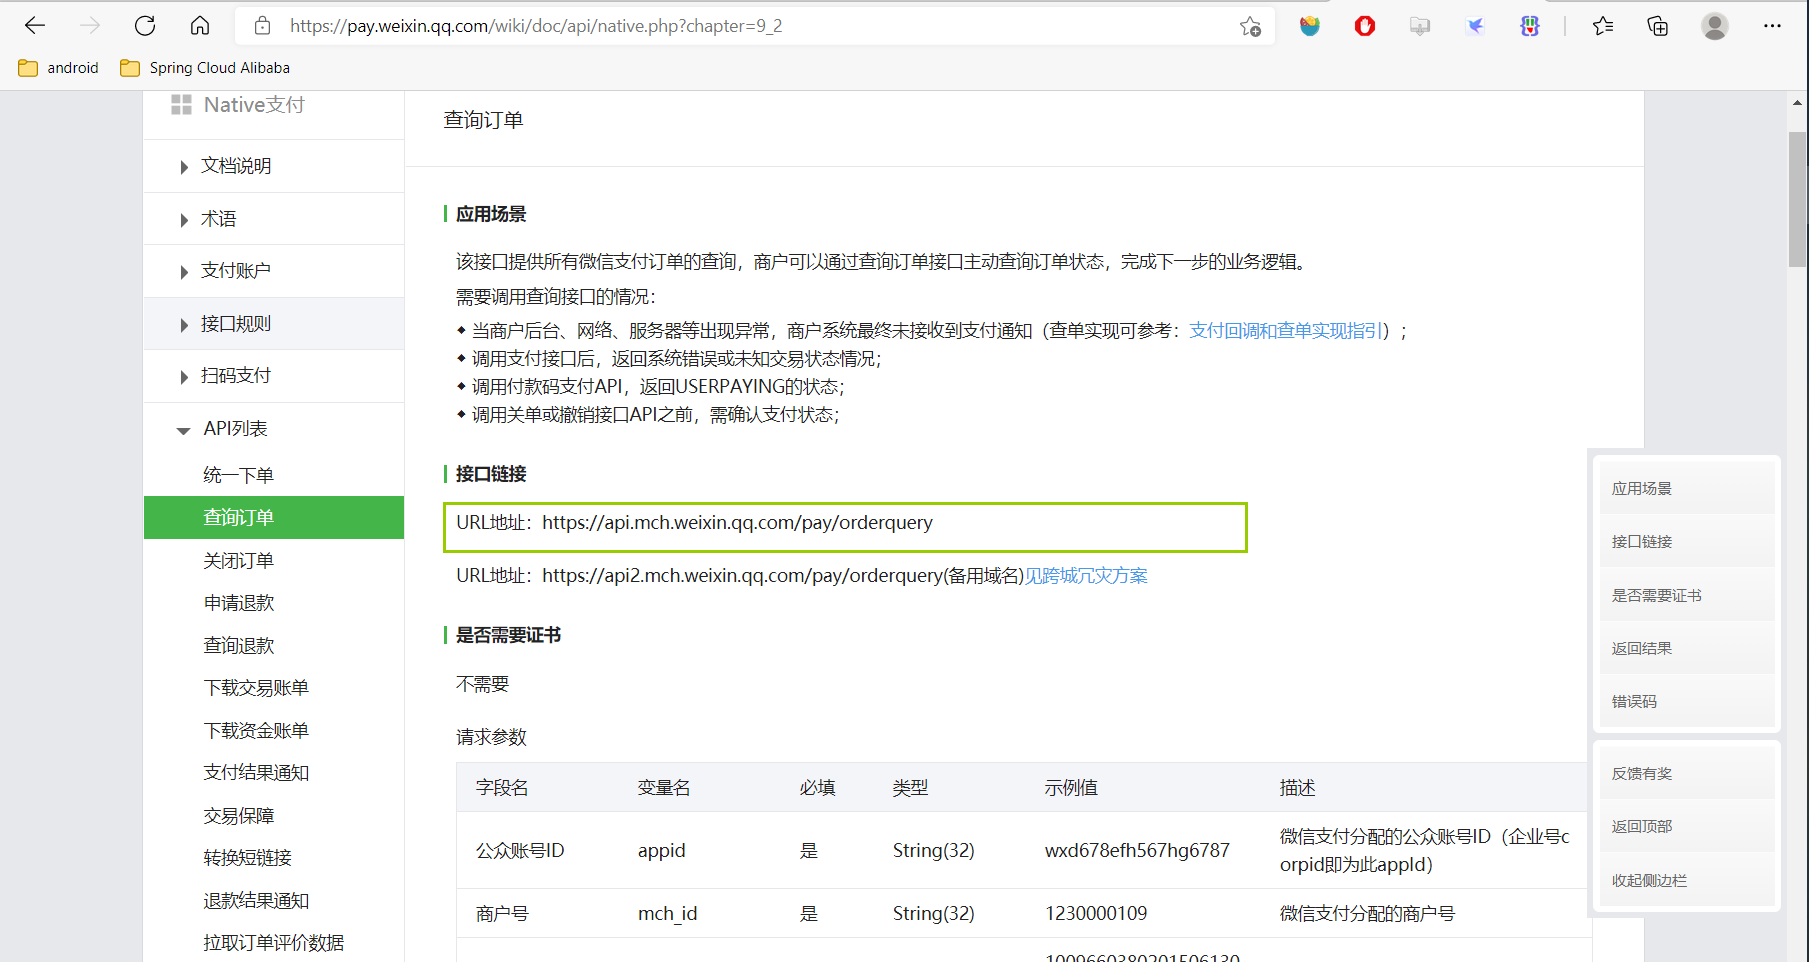1809x962 pixels.
Task: Open the 见跨城冗灾方案 link
Action: pyautogui.click(x=1086, y=575)
